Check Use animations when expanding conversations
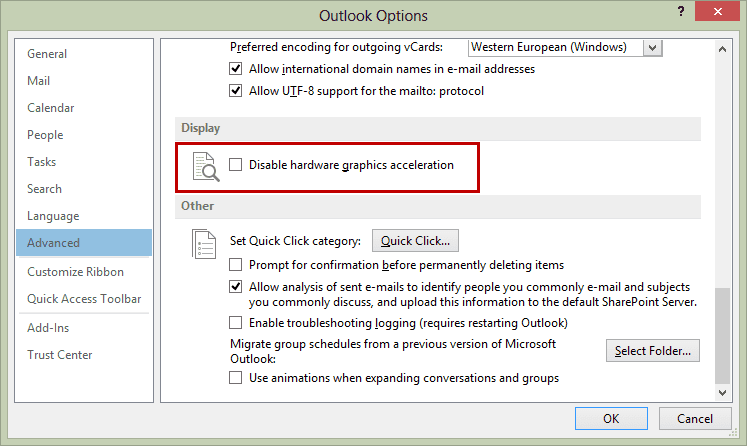This screenshot has width=747, height=446. (235, 378)
